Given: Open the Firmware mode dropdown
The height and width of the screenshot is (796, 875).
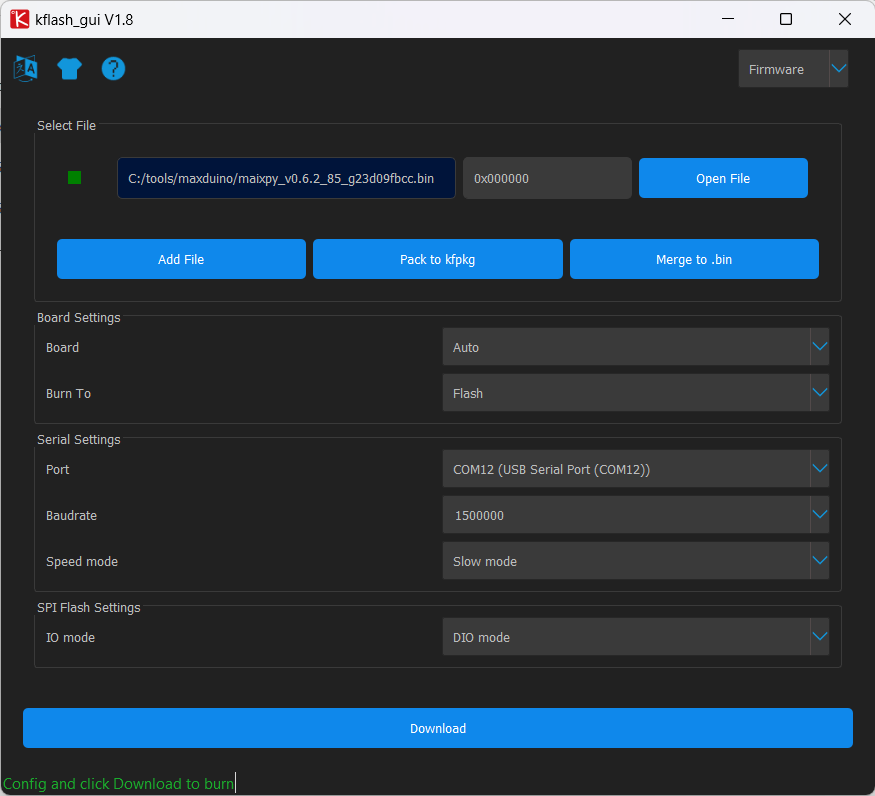Looking at the screenshot, I should click(x=793, y=69).
